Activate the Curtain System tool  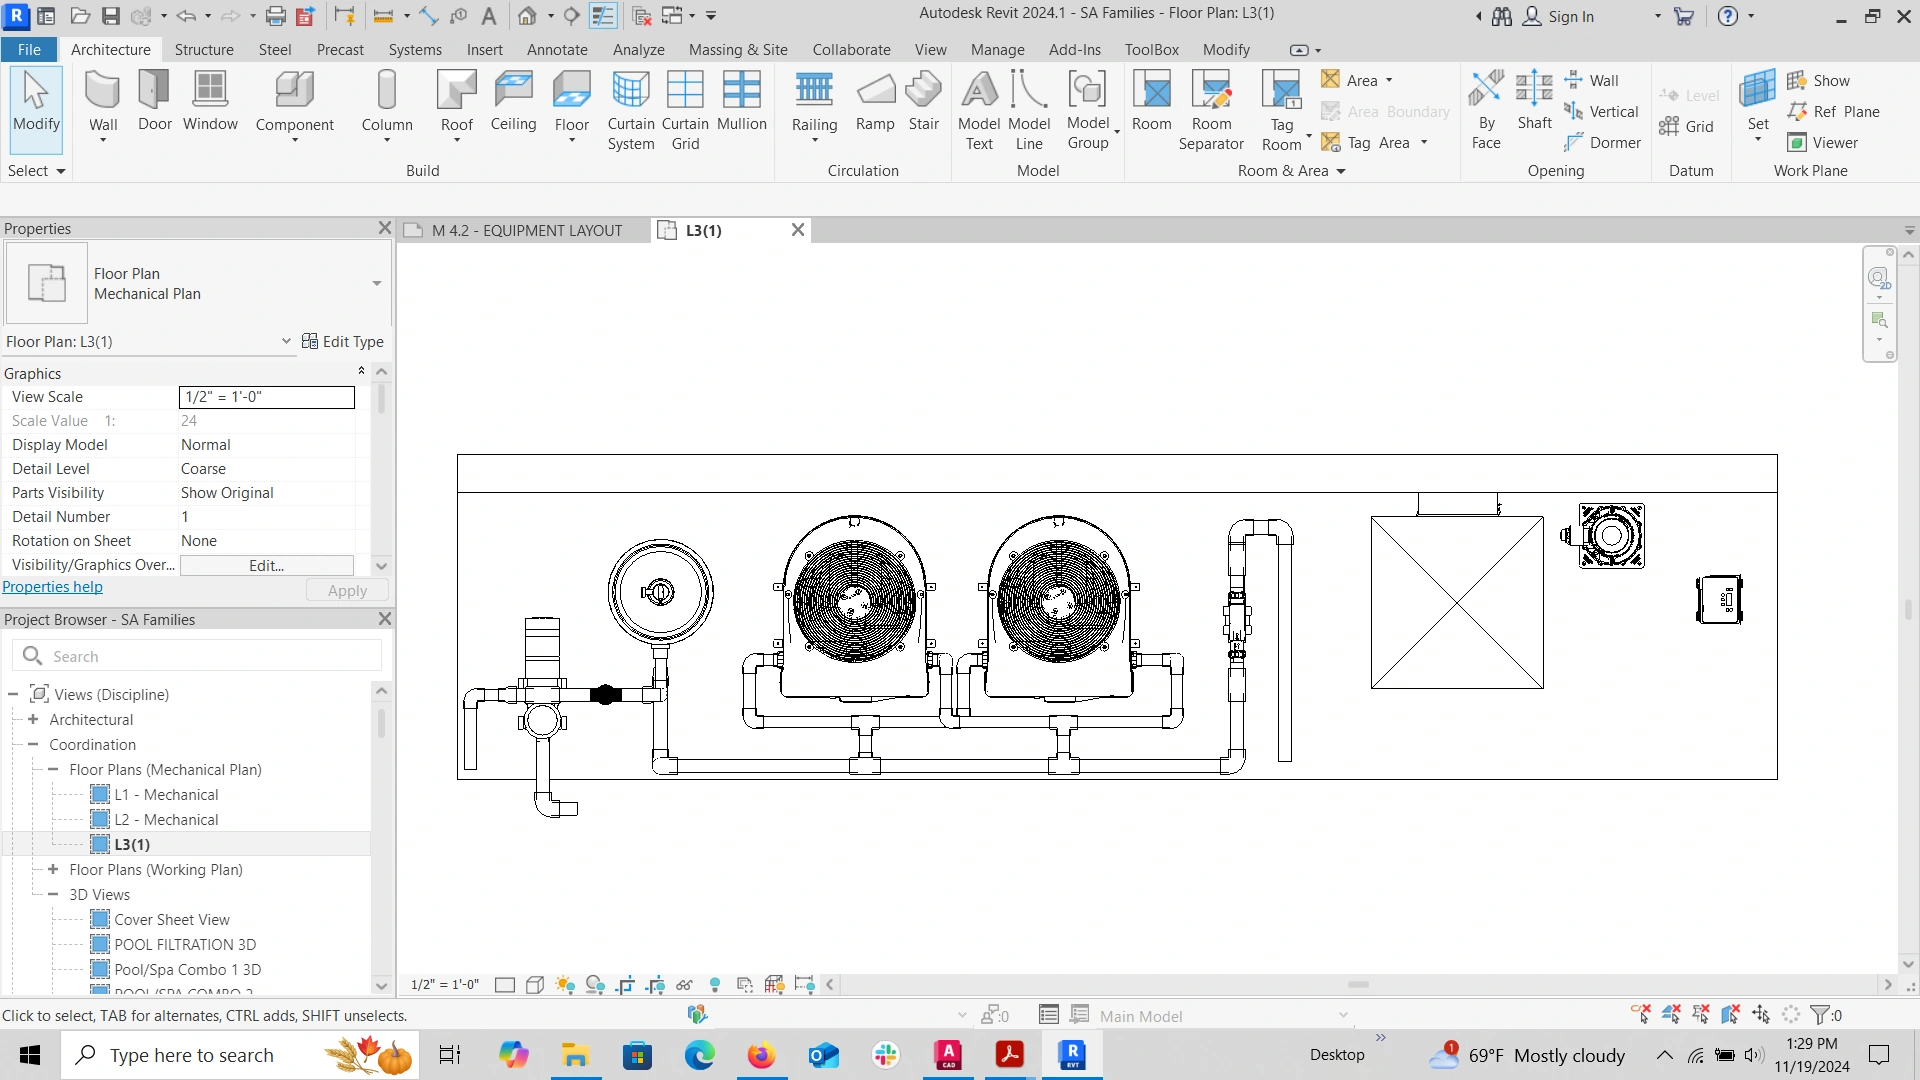coord(631,111)
